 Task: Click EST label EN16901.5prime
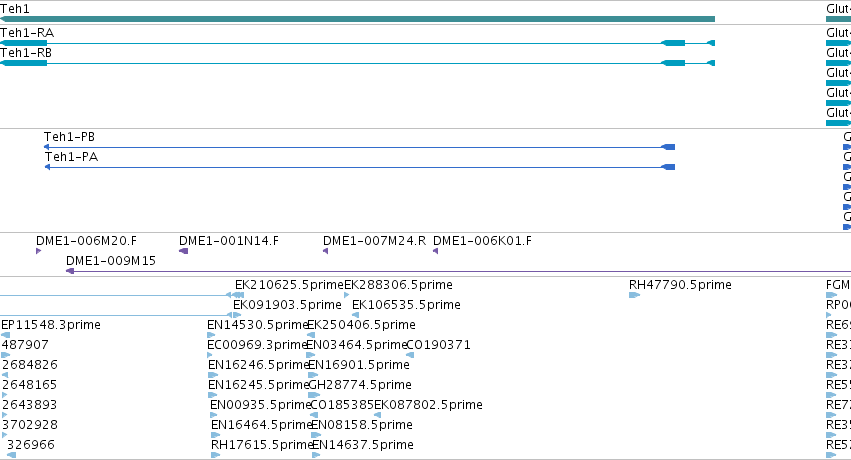[359, 365]
